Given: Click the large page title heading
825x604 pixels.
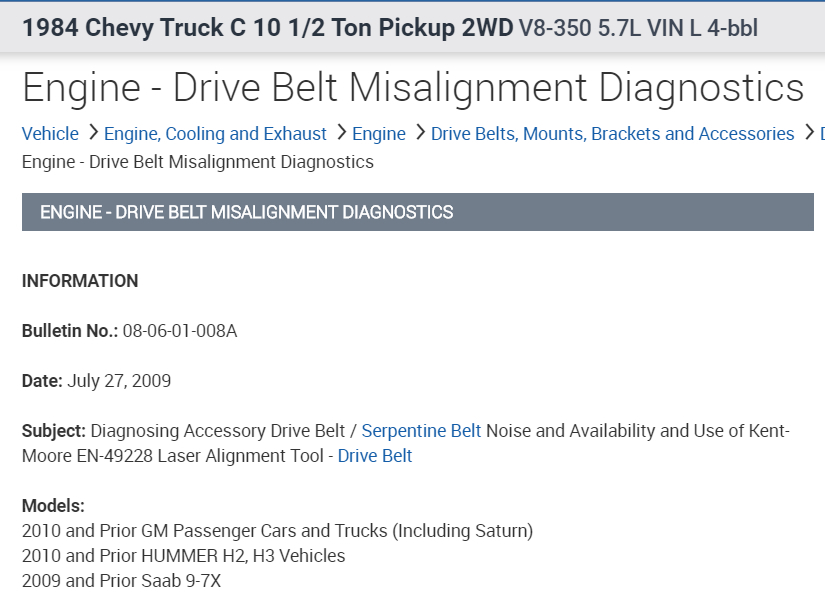Looking at the screenshot, I should [x=413, y=88].
